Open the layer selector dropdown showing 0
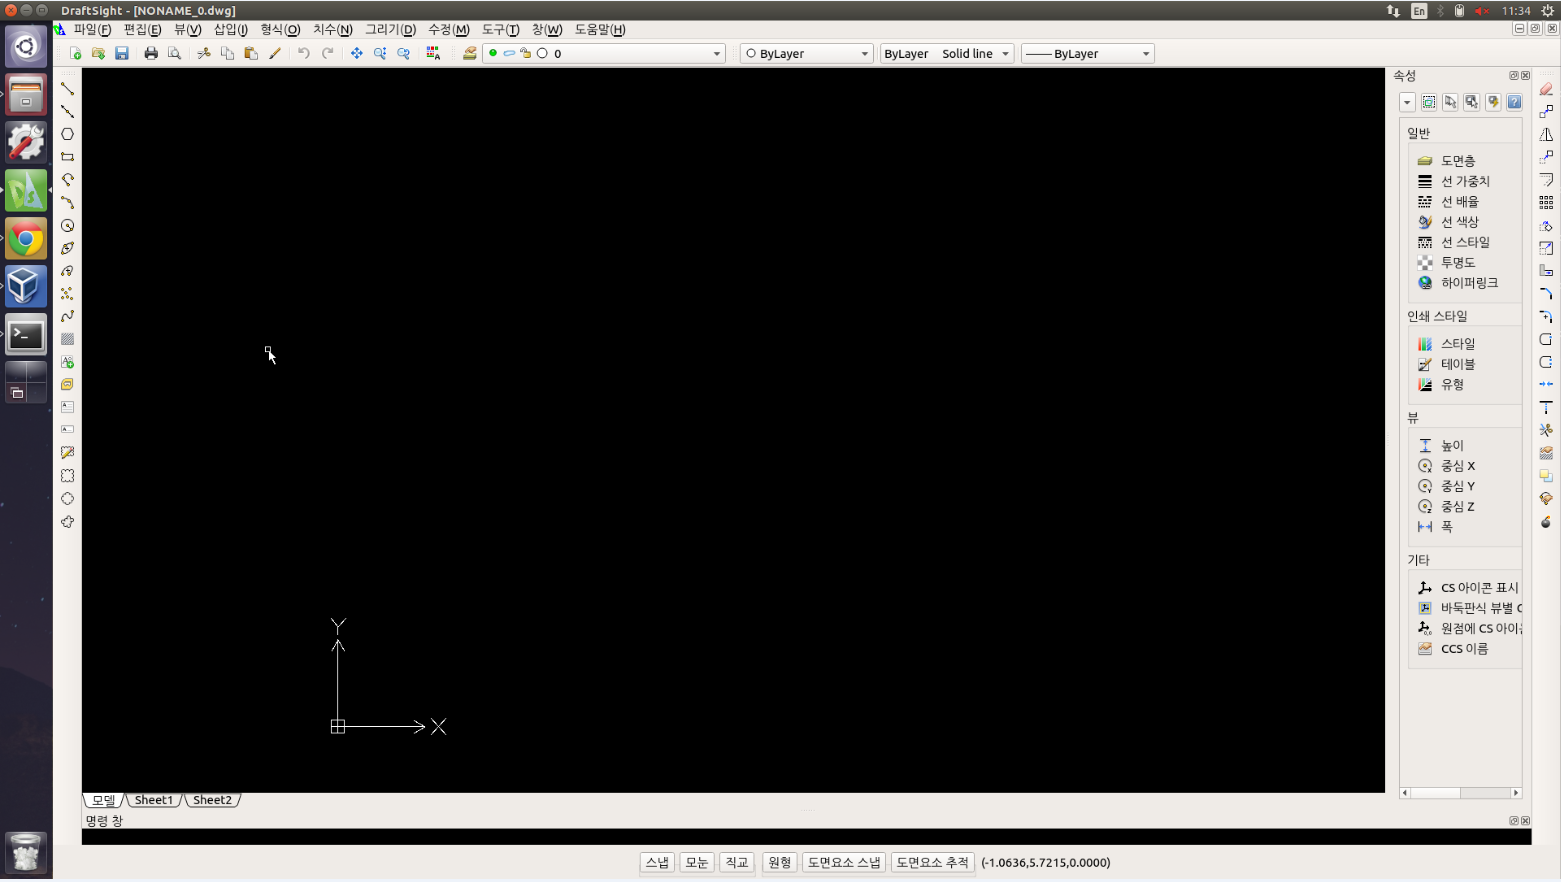 pos(604,54)
